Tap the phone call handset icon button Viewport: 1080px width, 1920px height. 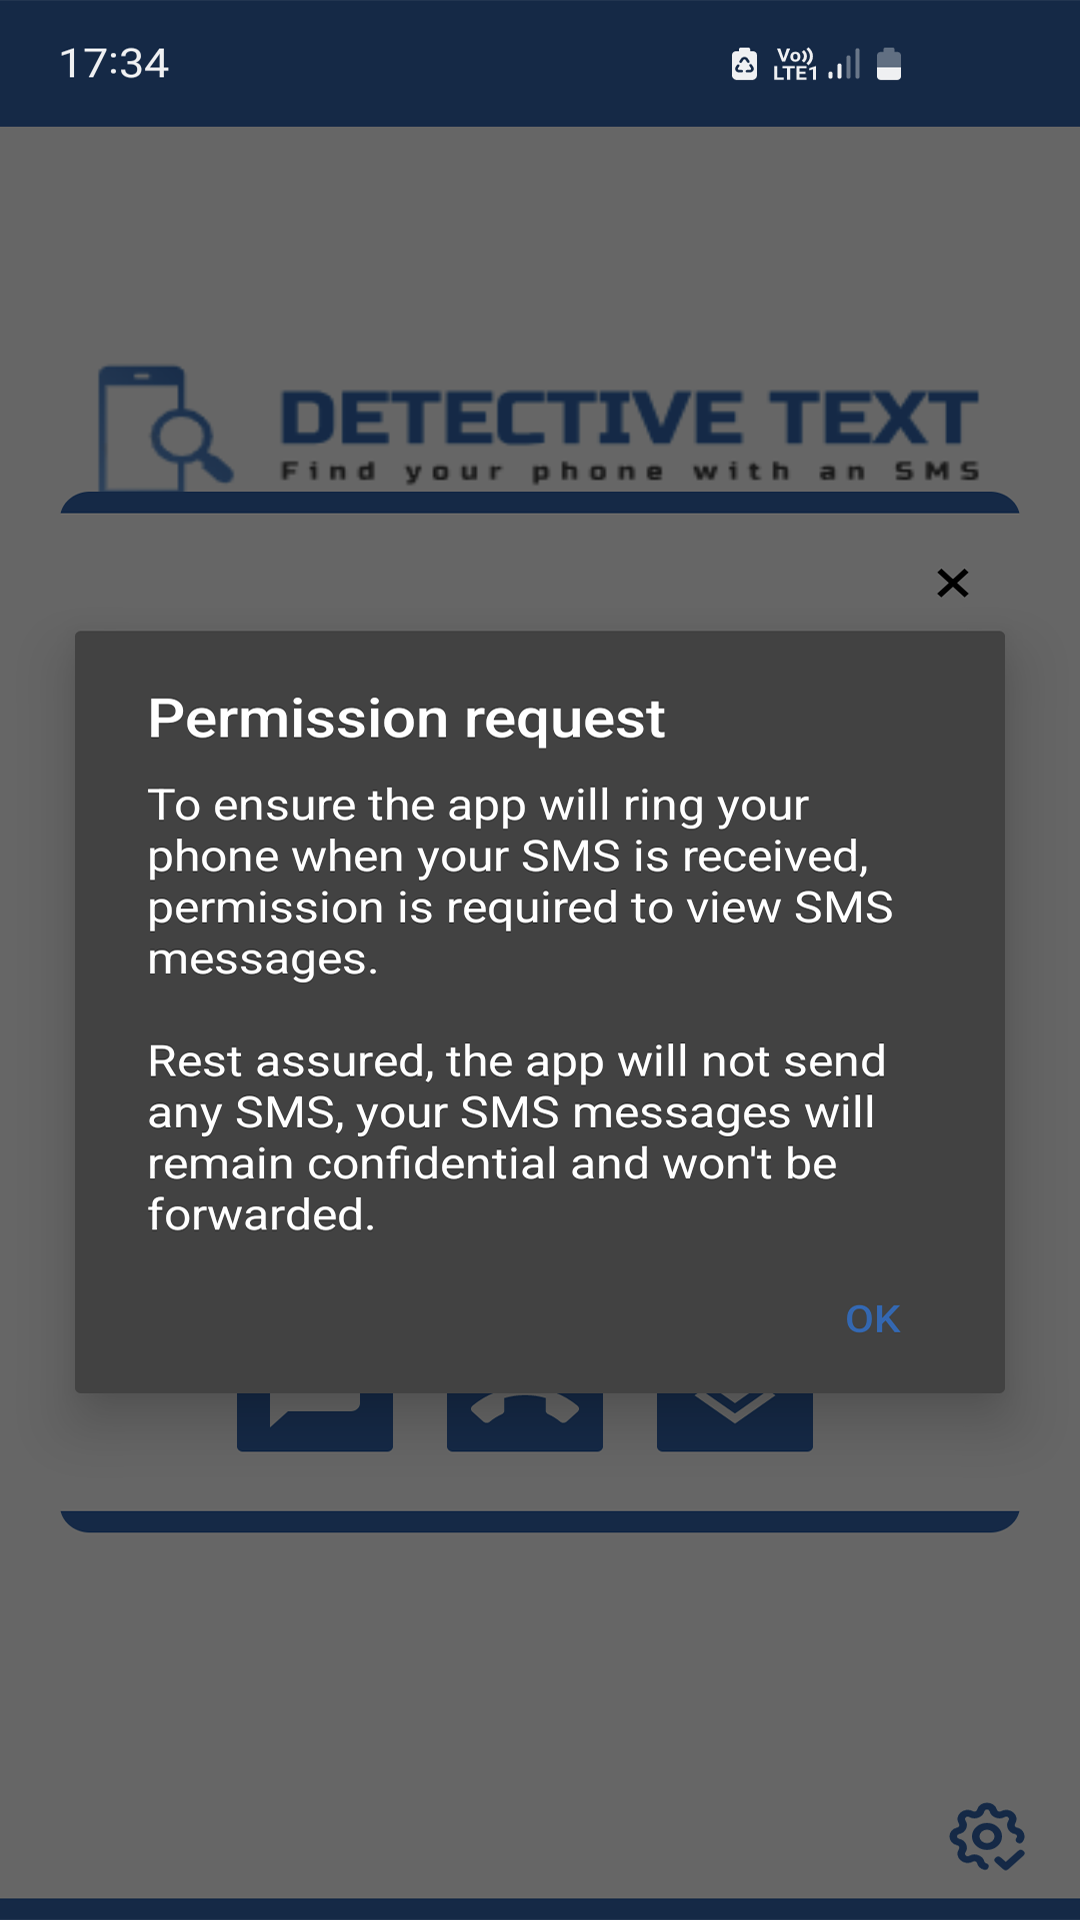click(x=525, y=1421)
